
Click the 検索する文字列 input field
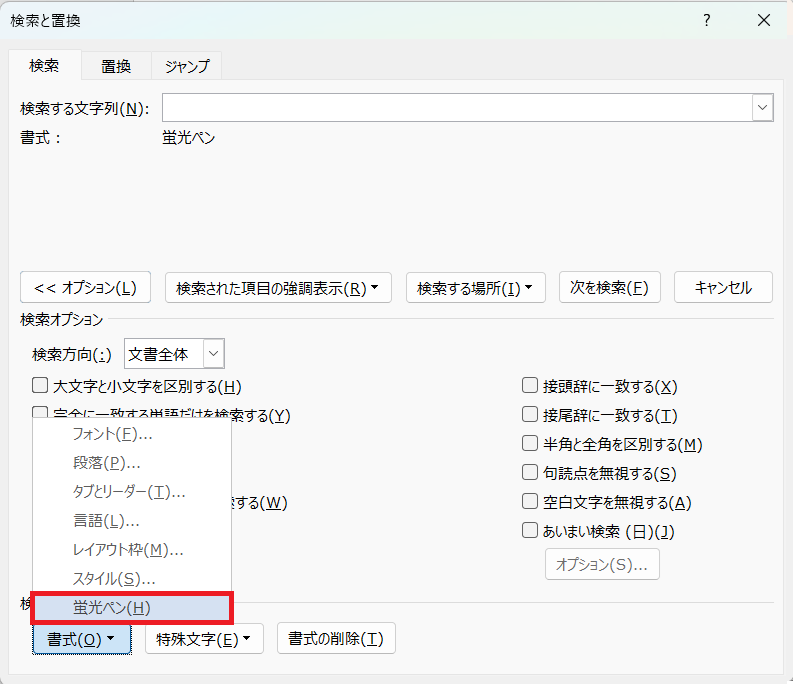457,108
